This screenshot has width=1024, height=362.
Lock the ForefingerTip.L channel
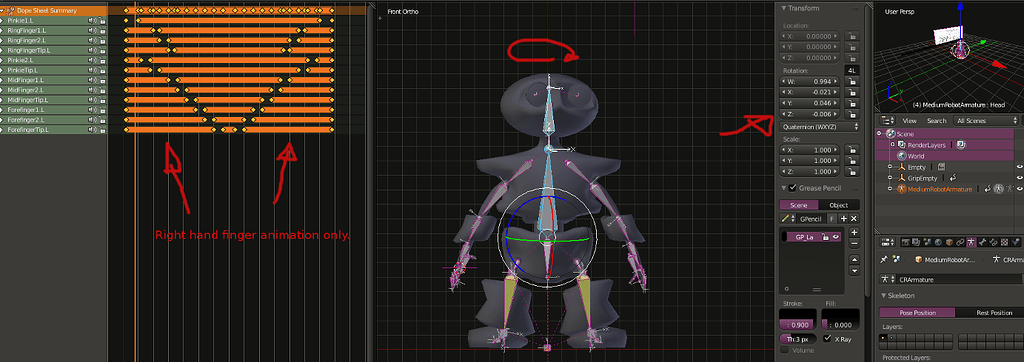pyautogui.click(x=102, y=130)
